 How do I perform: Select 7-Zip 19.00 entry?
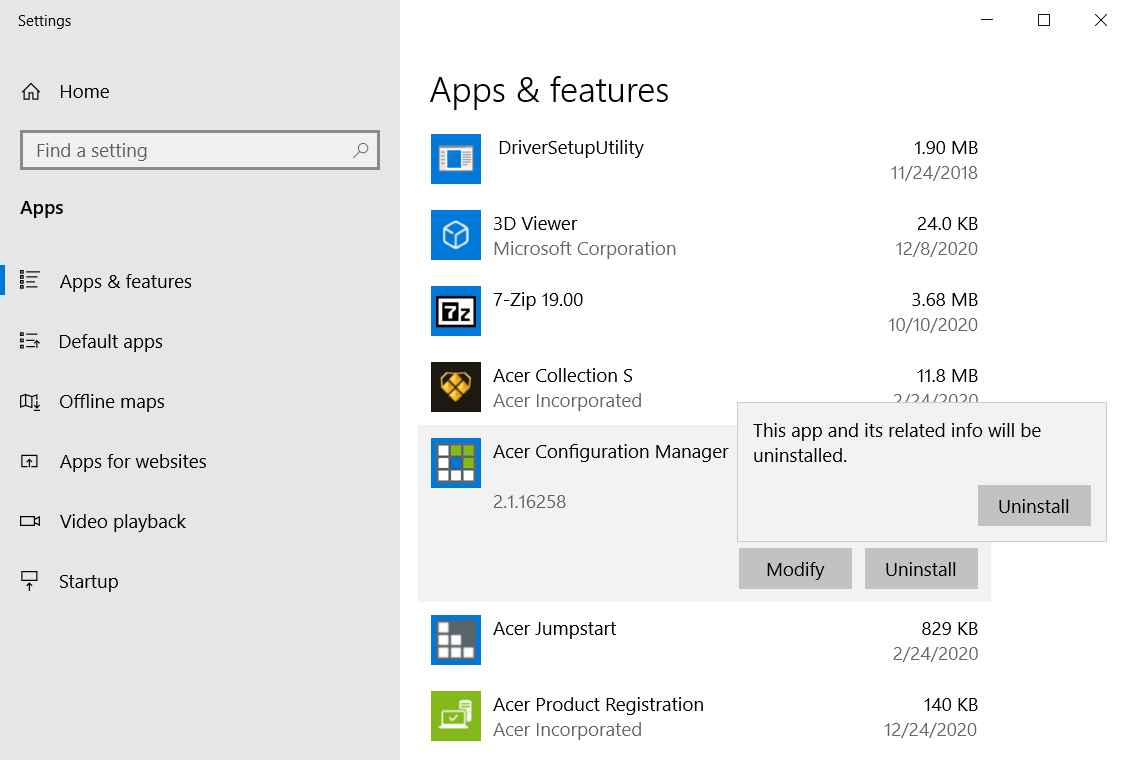click(x=703, y=311)
